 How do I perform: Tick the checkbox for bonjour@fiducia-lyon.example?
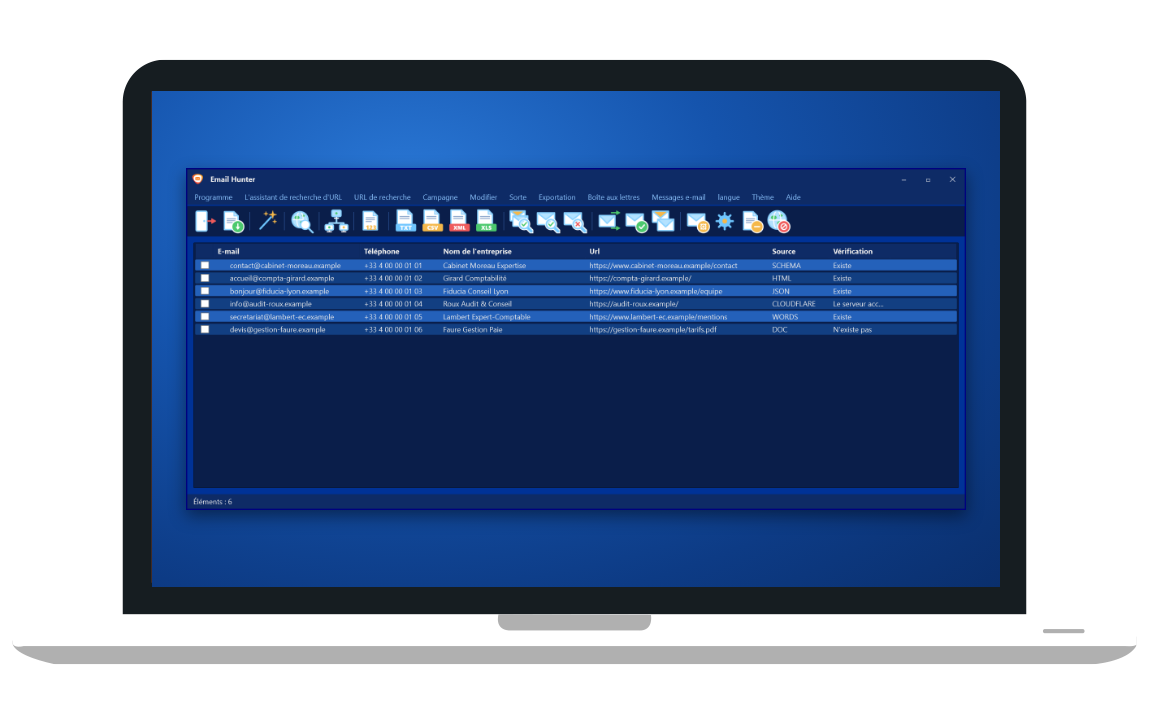pos(205,291)
